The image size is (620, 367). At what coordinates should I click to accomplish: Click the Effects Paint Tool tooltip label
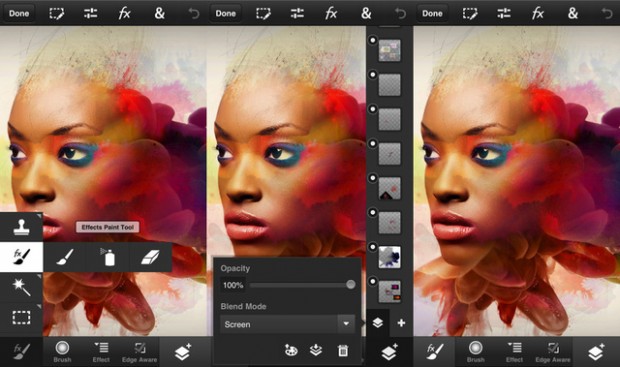(107, 227)
